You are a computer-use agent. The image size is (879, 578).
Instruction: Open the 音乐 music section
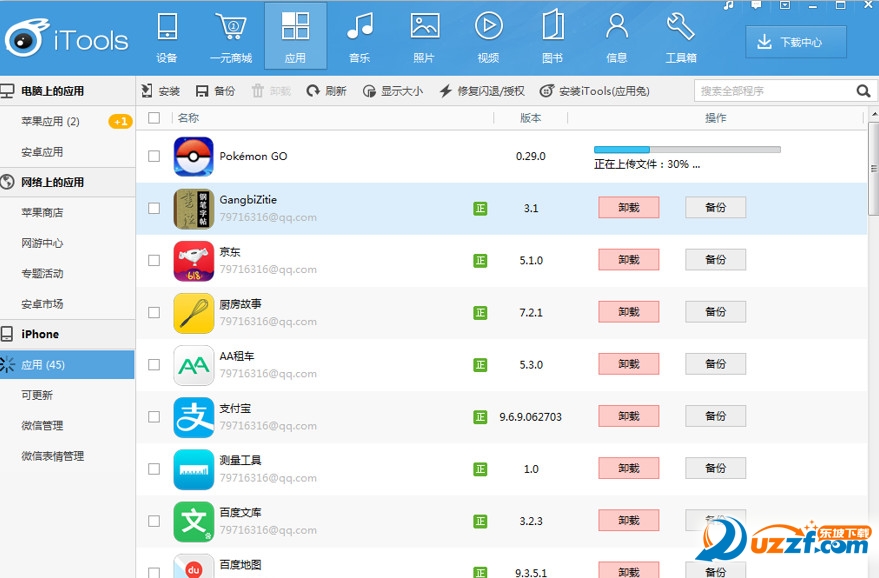(360, 36)
